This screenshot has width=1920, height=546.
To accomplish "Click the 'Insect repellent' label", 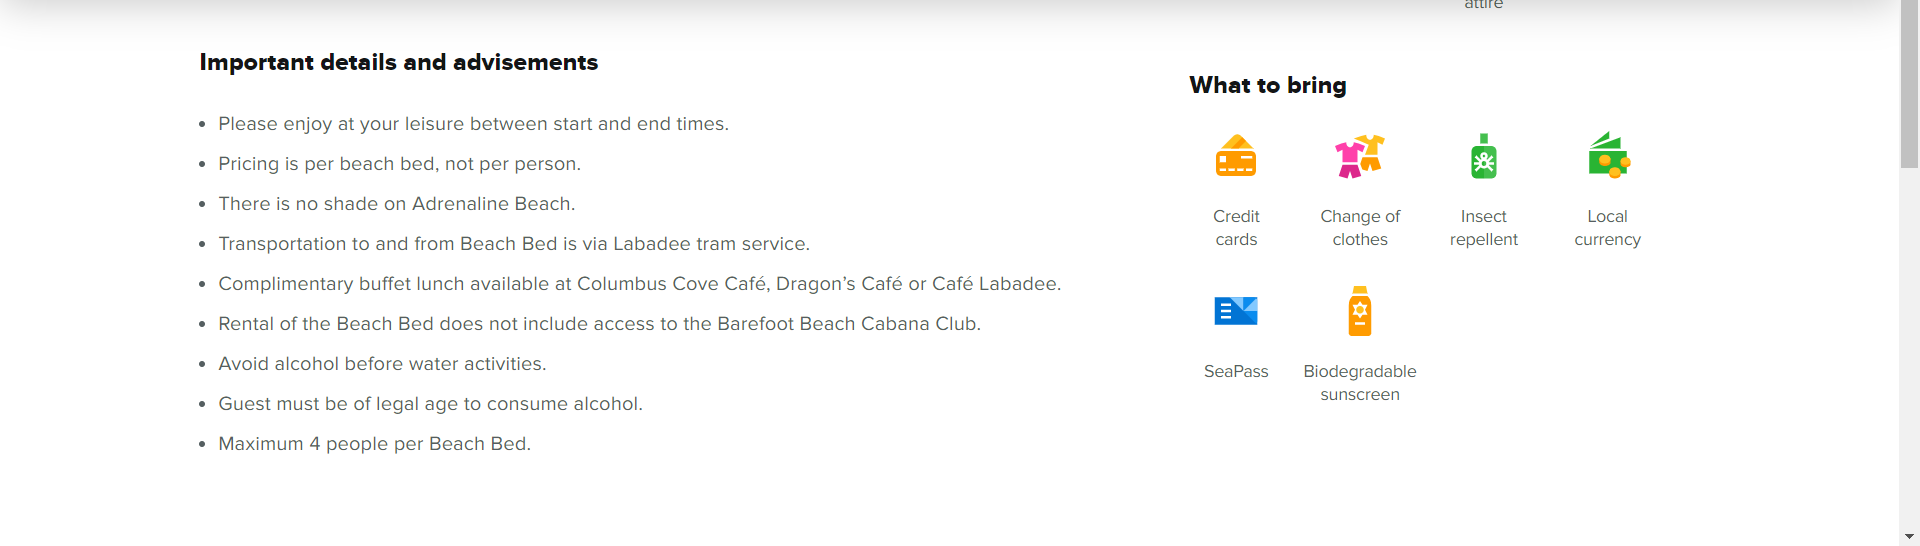I will tap(1484, 228).
